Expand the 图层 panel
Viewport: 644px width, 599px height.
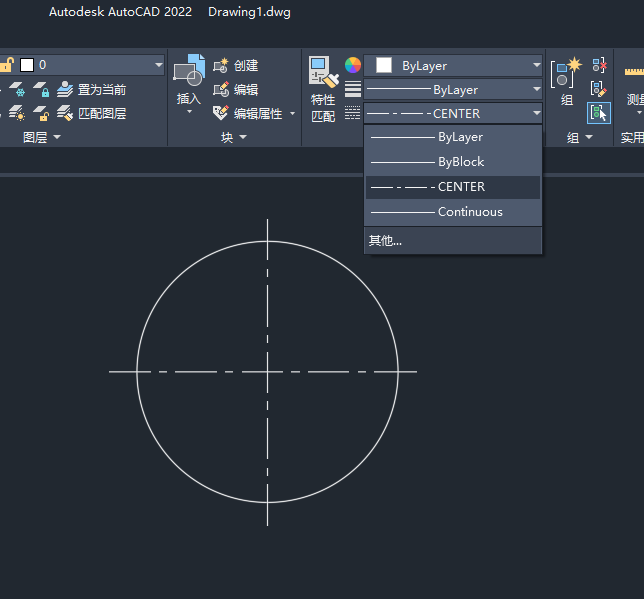point(41,137)
